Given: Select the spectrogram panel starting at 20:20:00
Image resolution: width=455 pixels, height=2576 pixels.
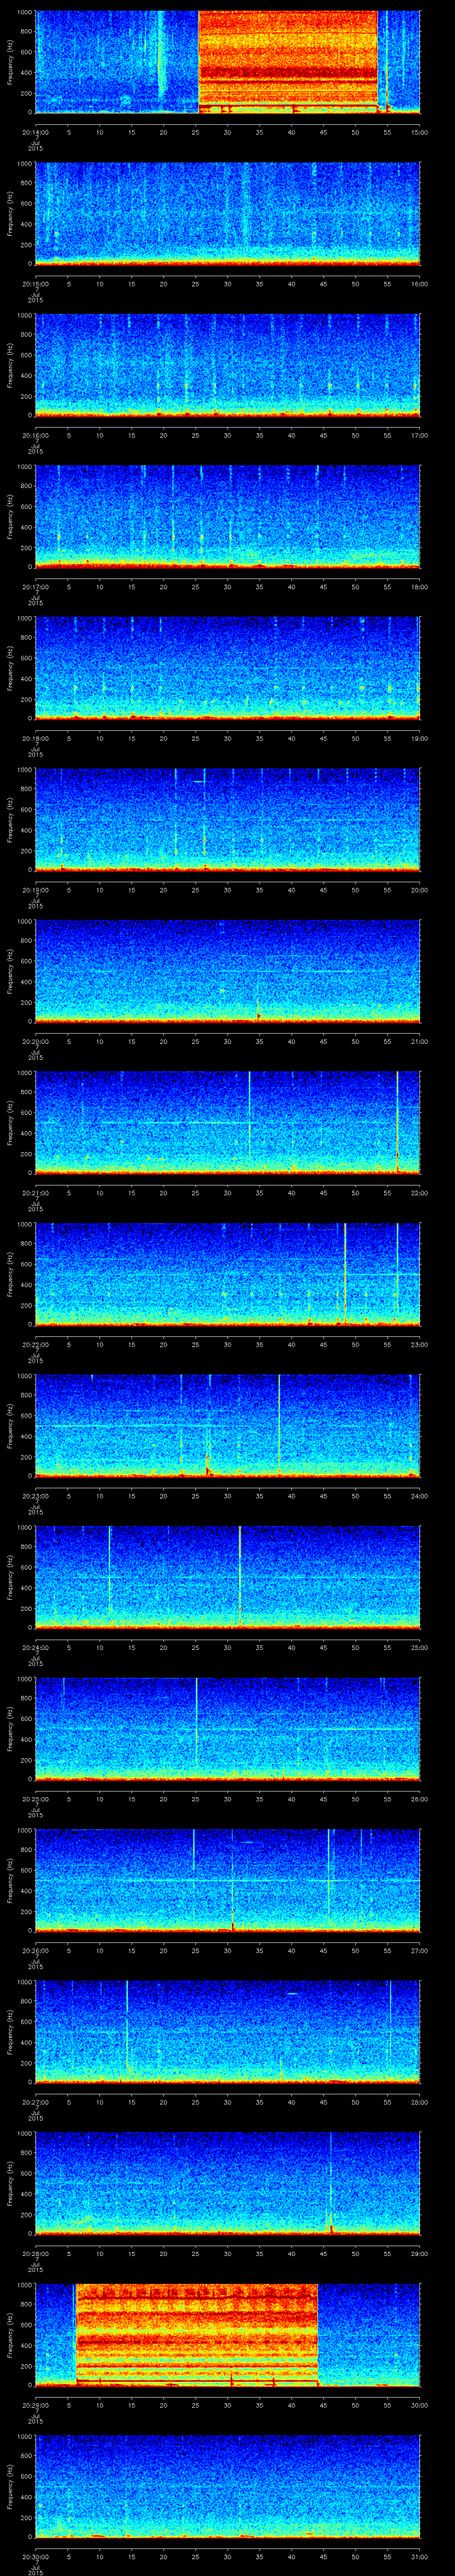Looking at the screenshot, I should point(228,971).
